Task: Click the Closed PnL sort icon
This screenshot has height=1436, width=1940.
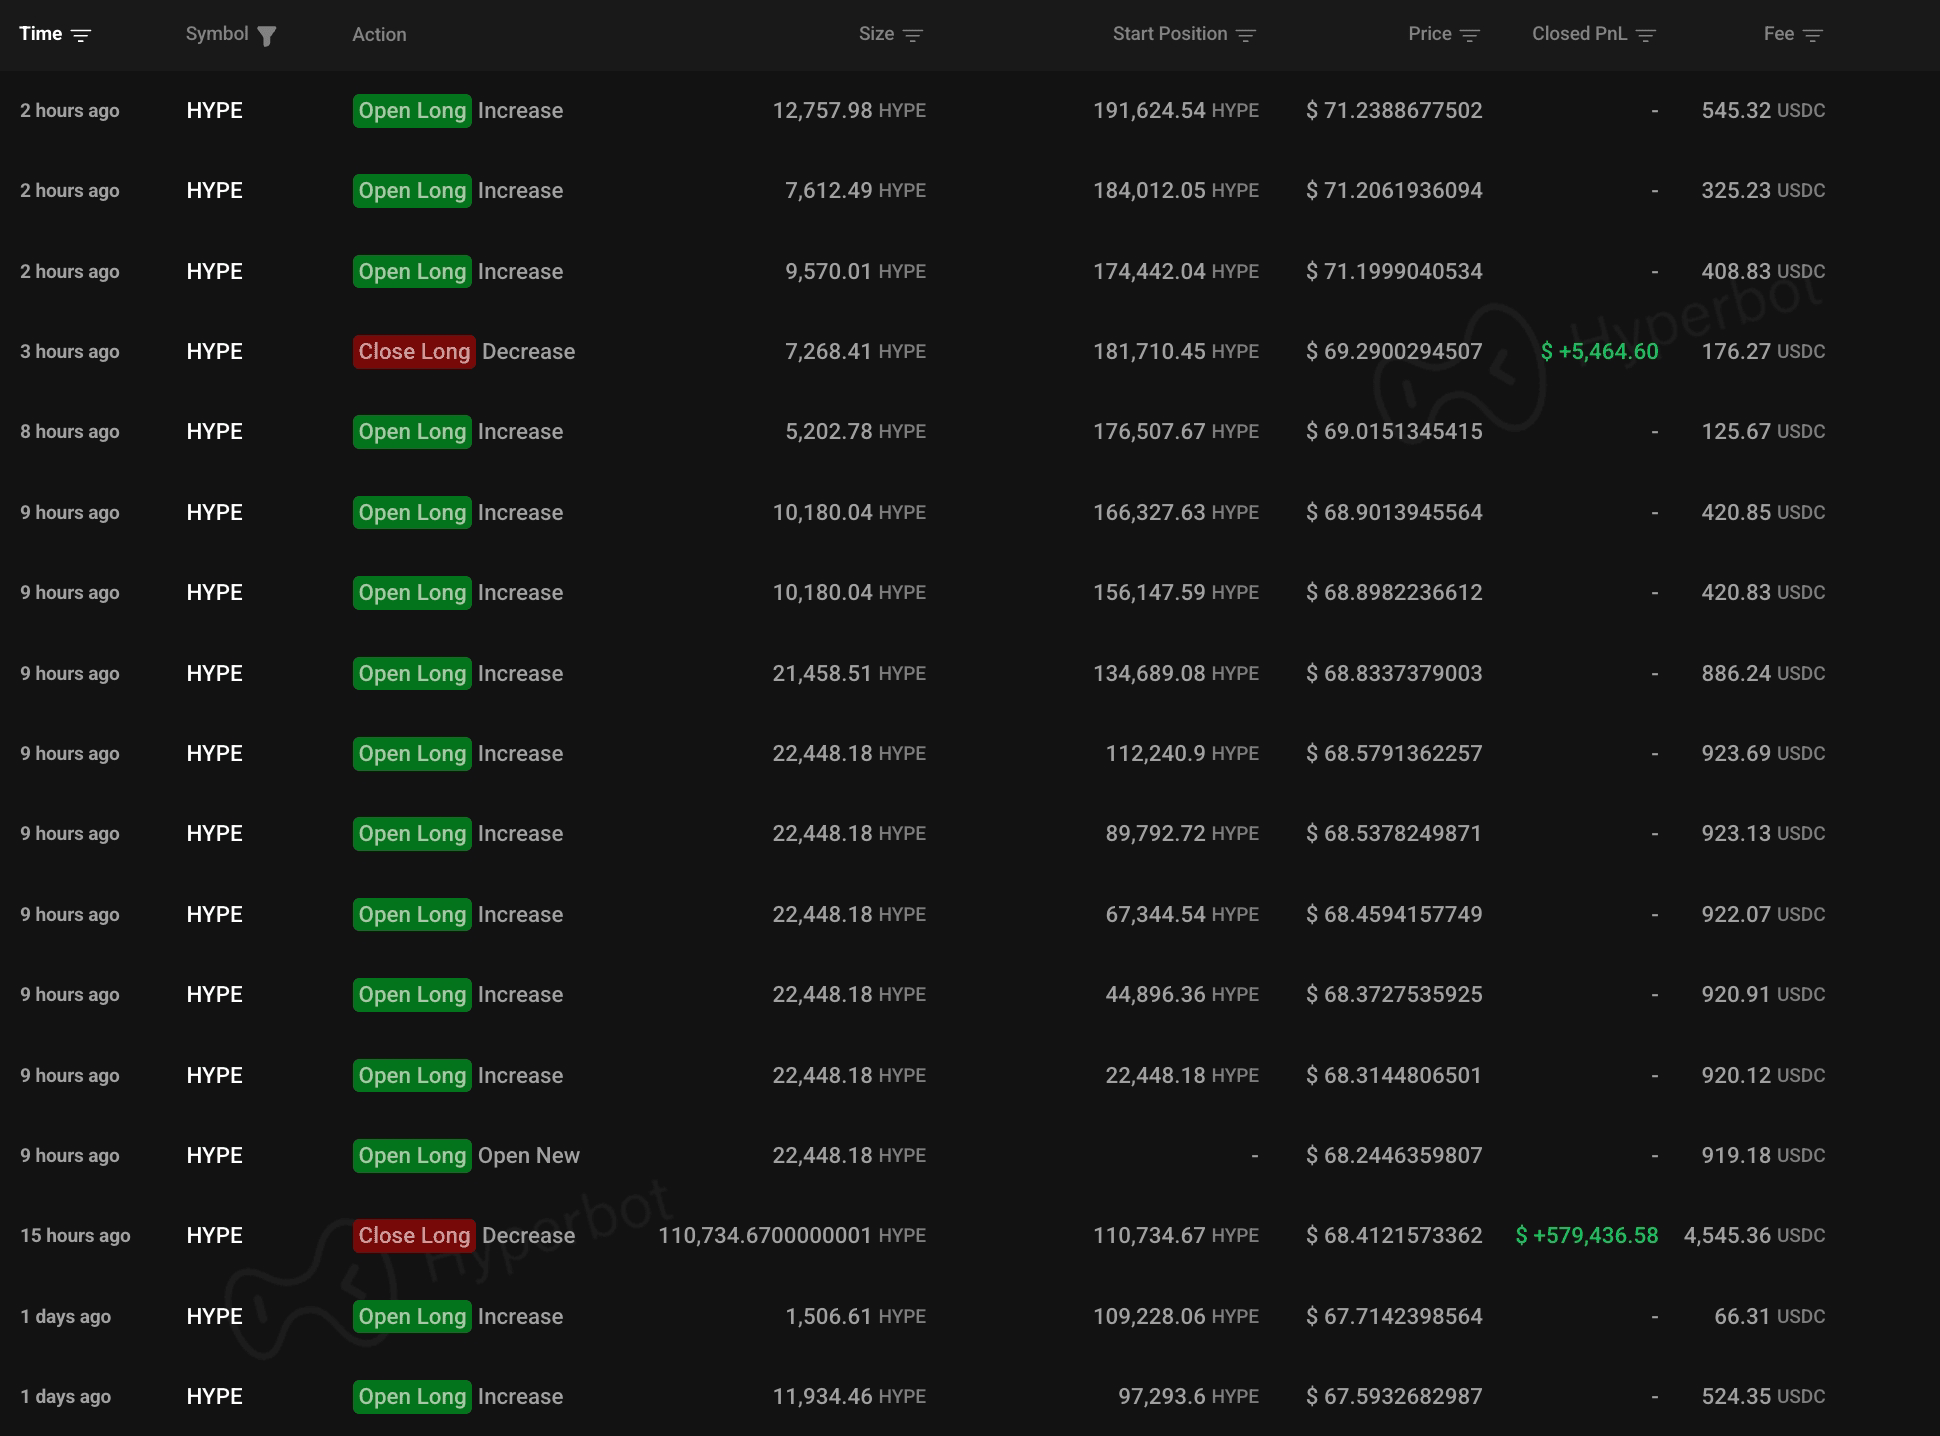Action: [x=1645, y=35]
